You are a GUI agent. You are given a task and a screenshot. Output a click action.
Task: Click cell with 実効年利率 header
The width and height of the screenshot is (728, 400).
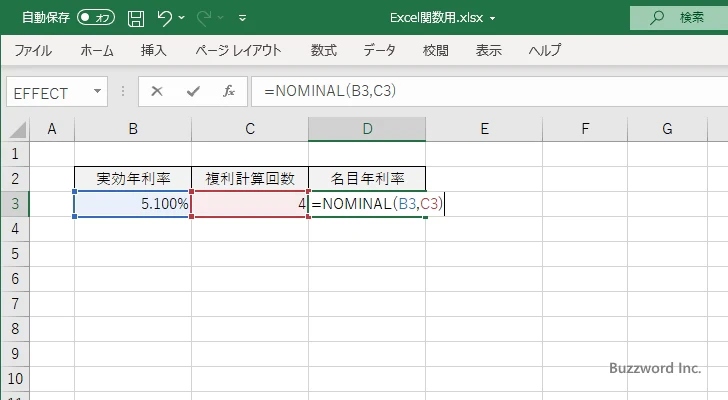(x=133, y=179)
